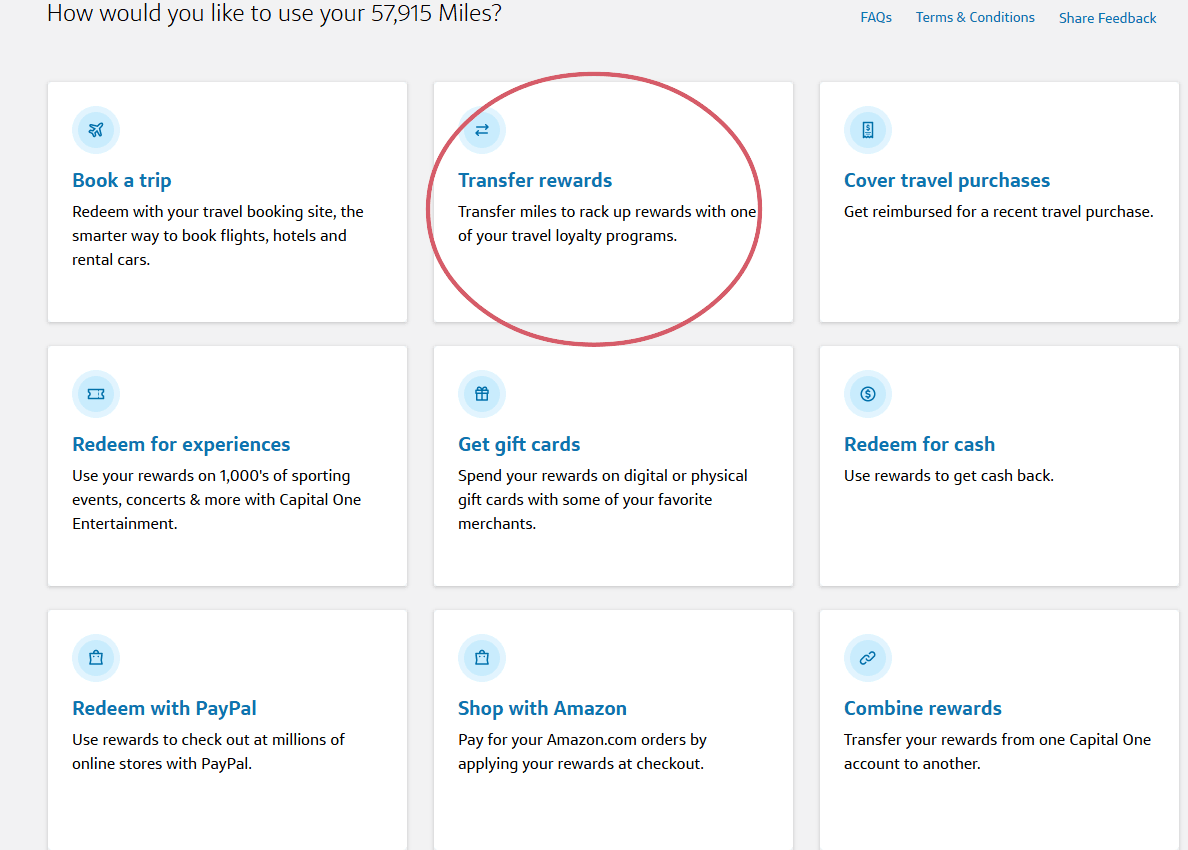Click the shopping bag icon above Shop with Amazon
Viewport: 1188px width, 850px height.
tap(482, 658)
